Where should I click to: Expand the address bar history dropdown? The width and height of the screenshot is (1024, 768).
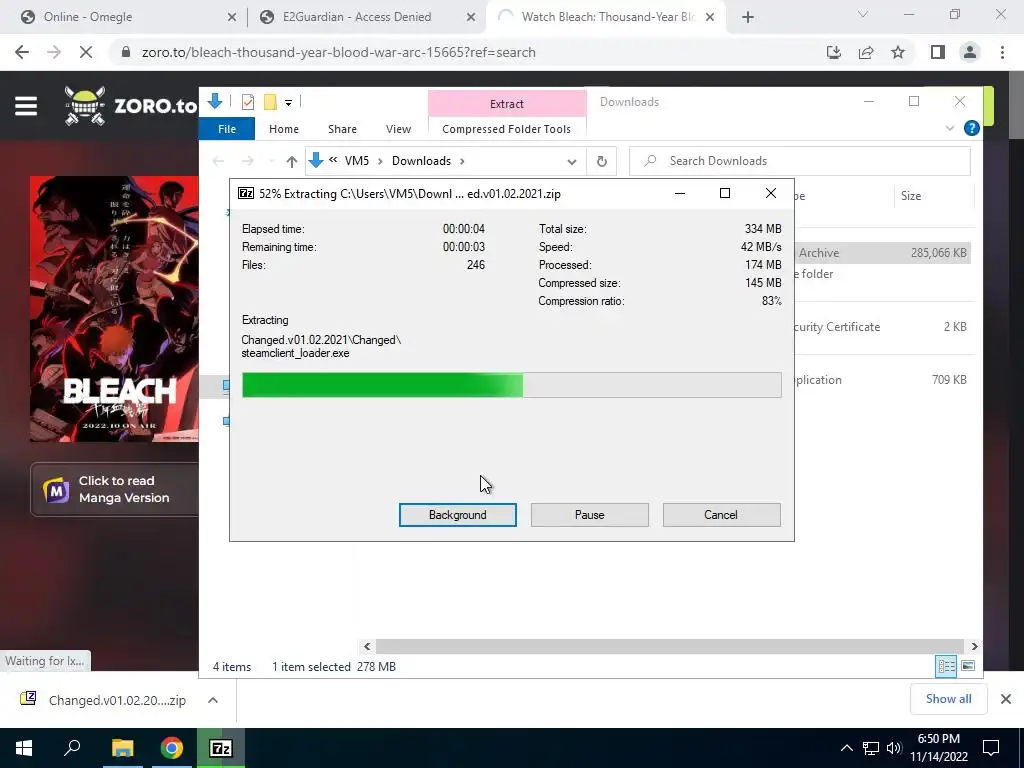(571, 161)
